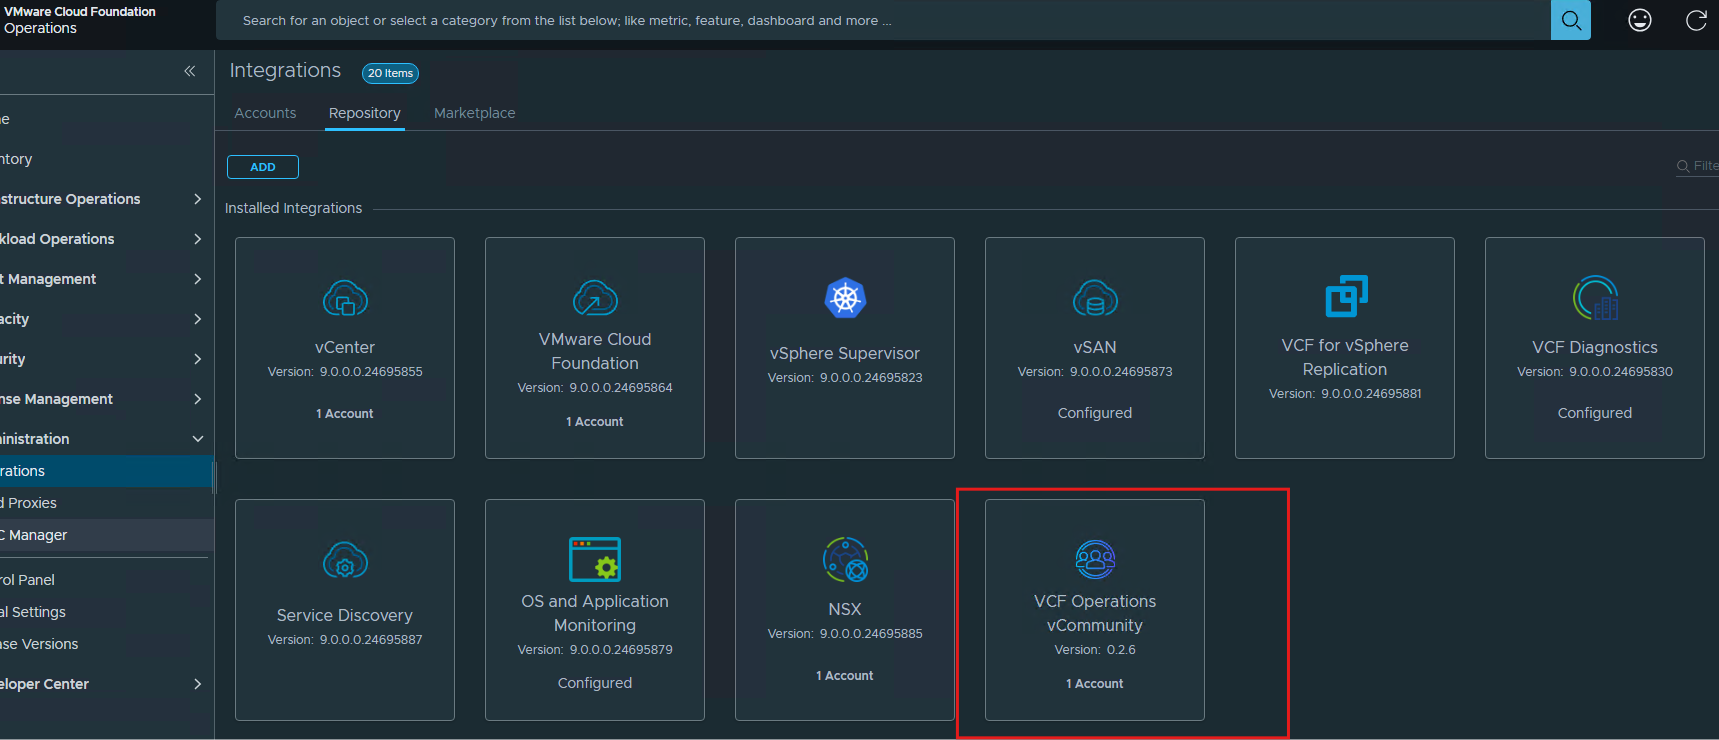Click the NSX integration icon
1719x740 pixels.
click(x=845, y=560)
